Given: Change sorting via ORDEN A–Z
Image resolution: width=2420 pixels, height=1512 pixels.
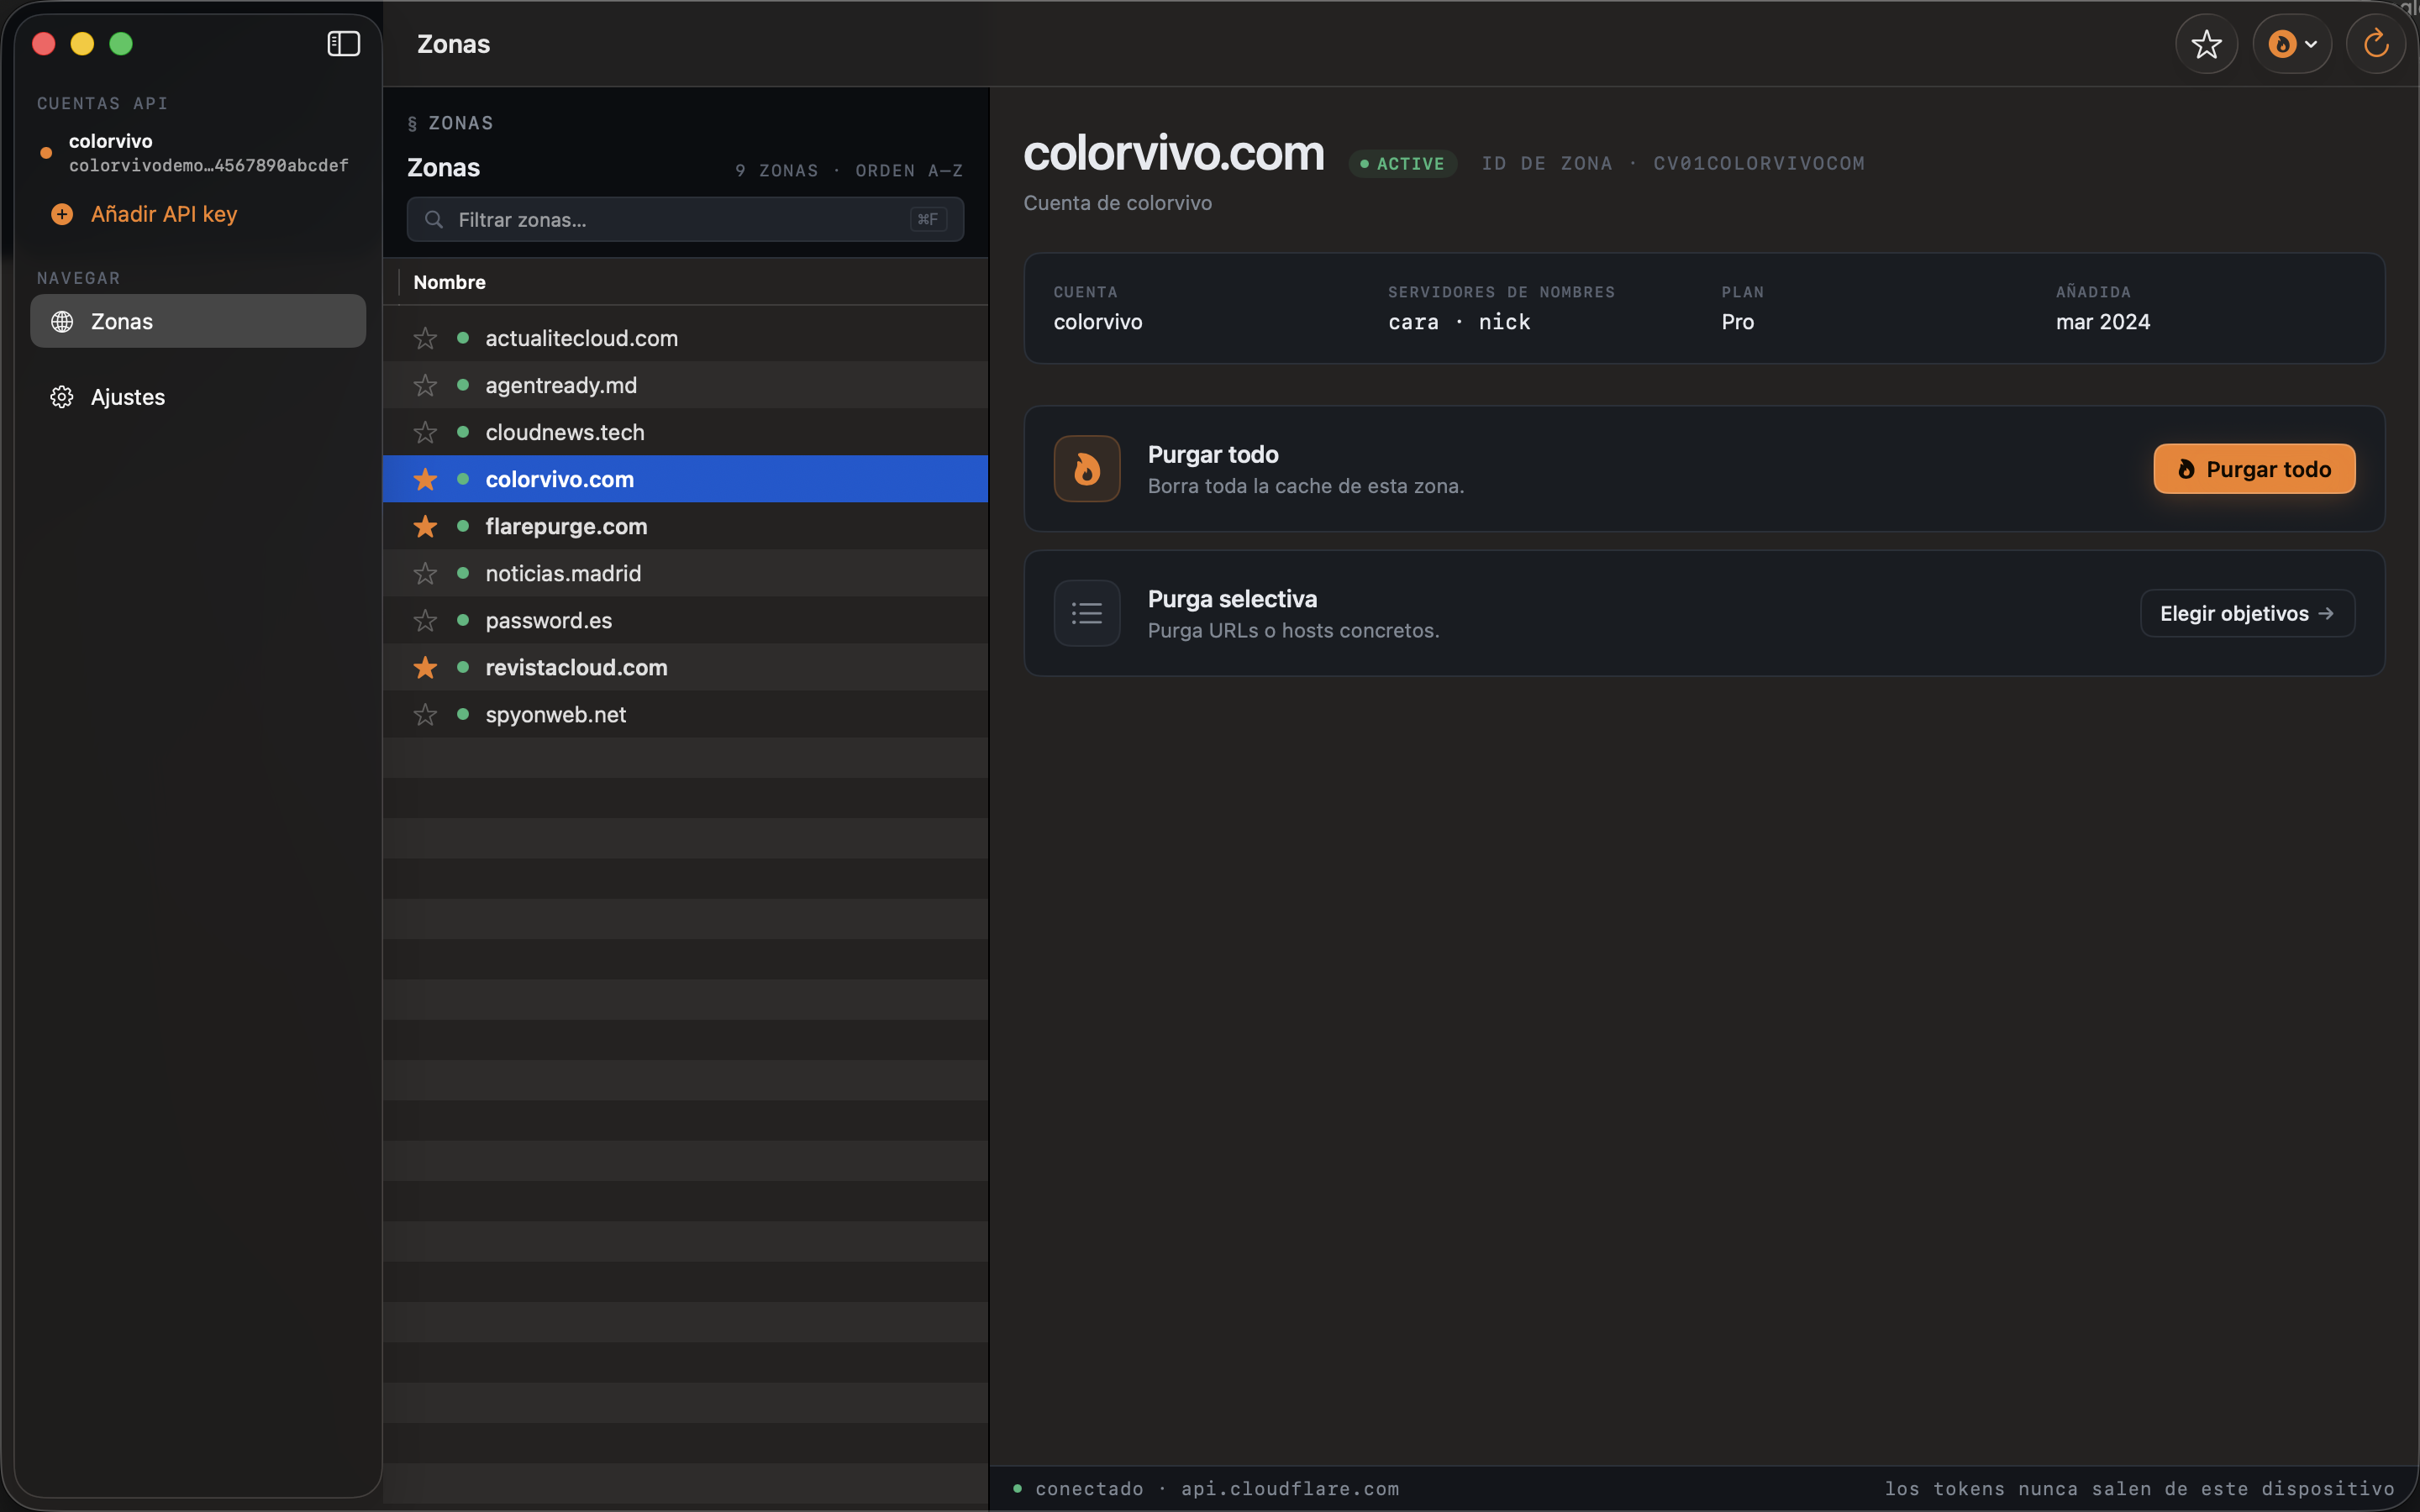Looking at the screenshot, I should tap(908, 169).
